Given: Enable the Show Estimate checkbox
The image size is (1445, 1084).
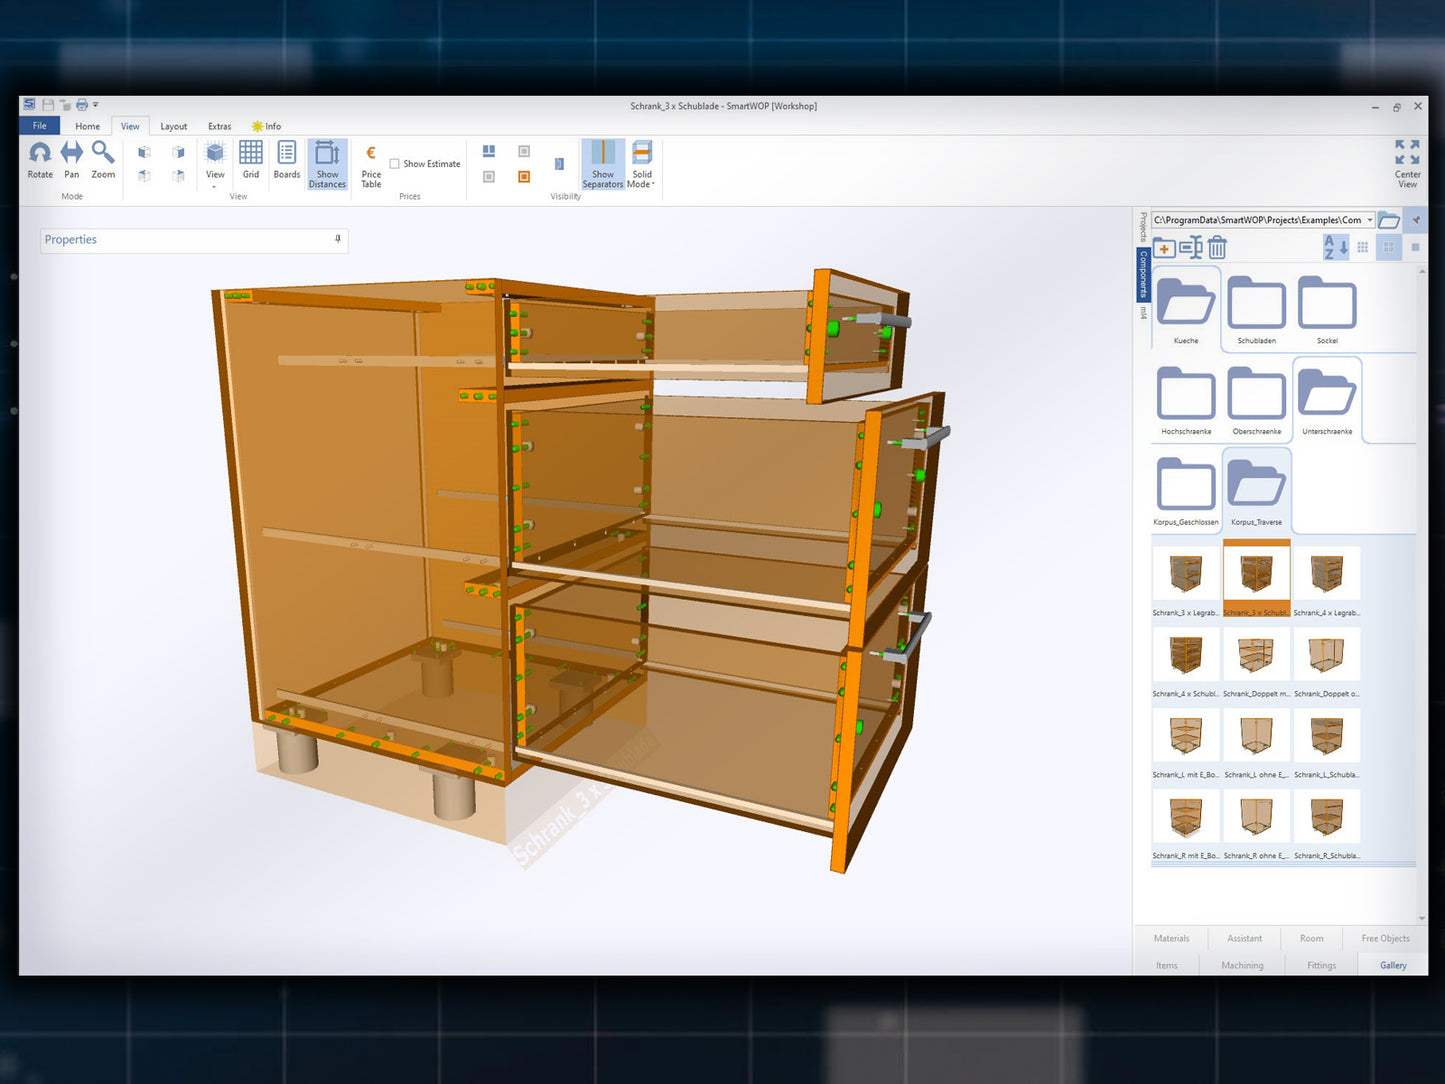Looking at the screenshot, I should pyautogui.click(x=395, y=164).
